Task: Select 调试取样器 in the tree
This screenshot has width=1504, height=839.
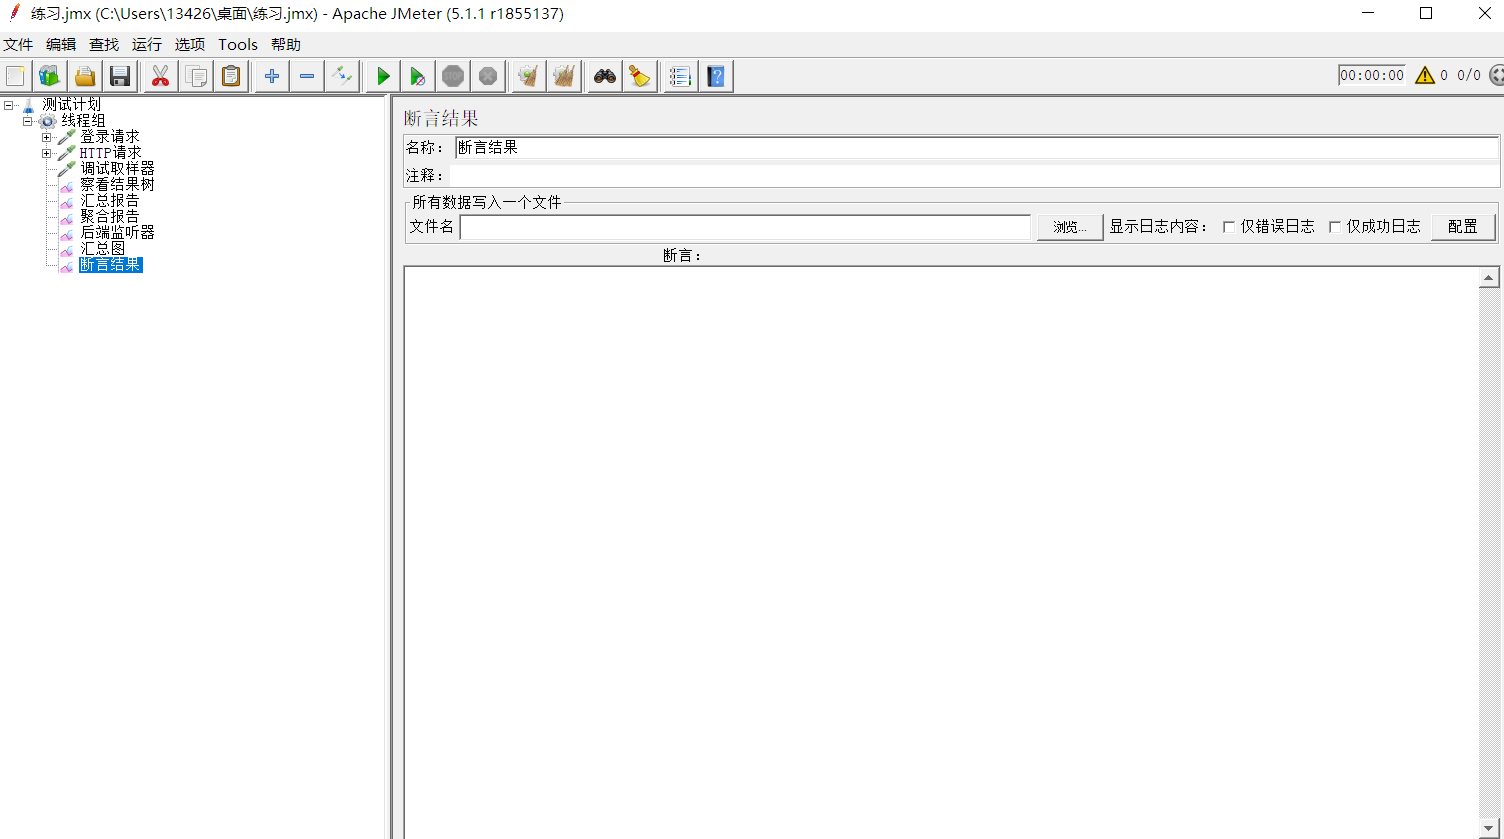Action: [x=117, y=169]
